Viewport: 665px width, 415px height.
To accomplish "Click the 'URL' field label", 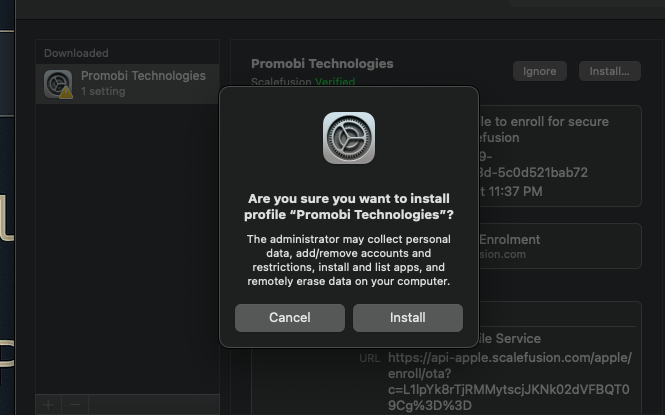I will click(369, 359).
